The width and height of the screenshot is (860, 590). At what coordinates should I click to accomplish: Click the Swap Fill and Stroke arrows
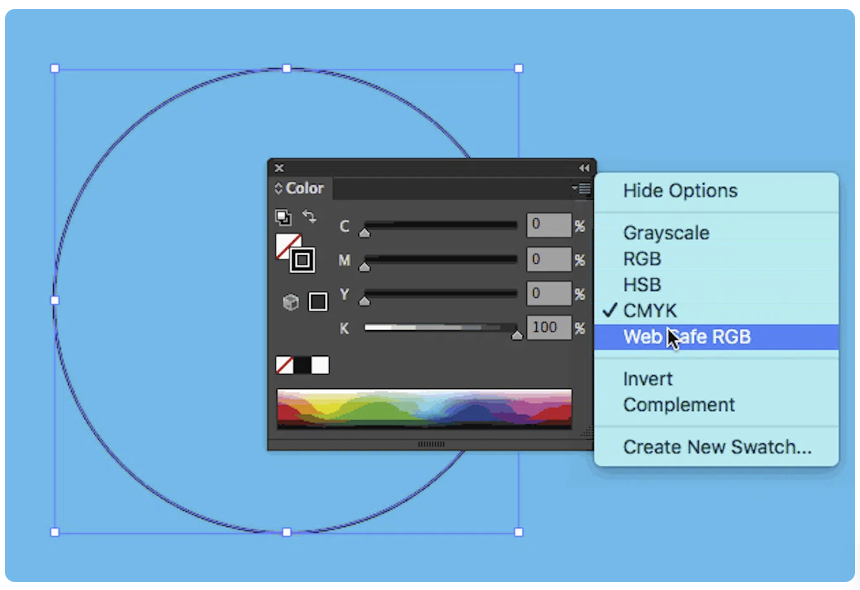(x=309, y=216)
